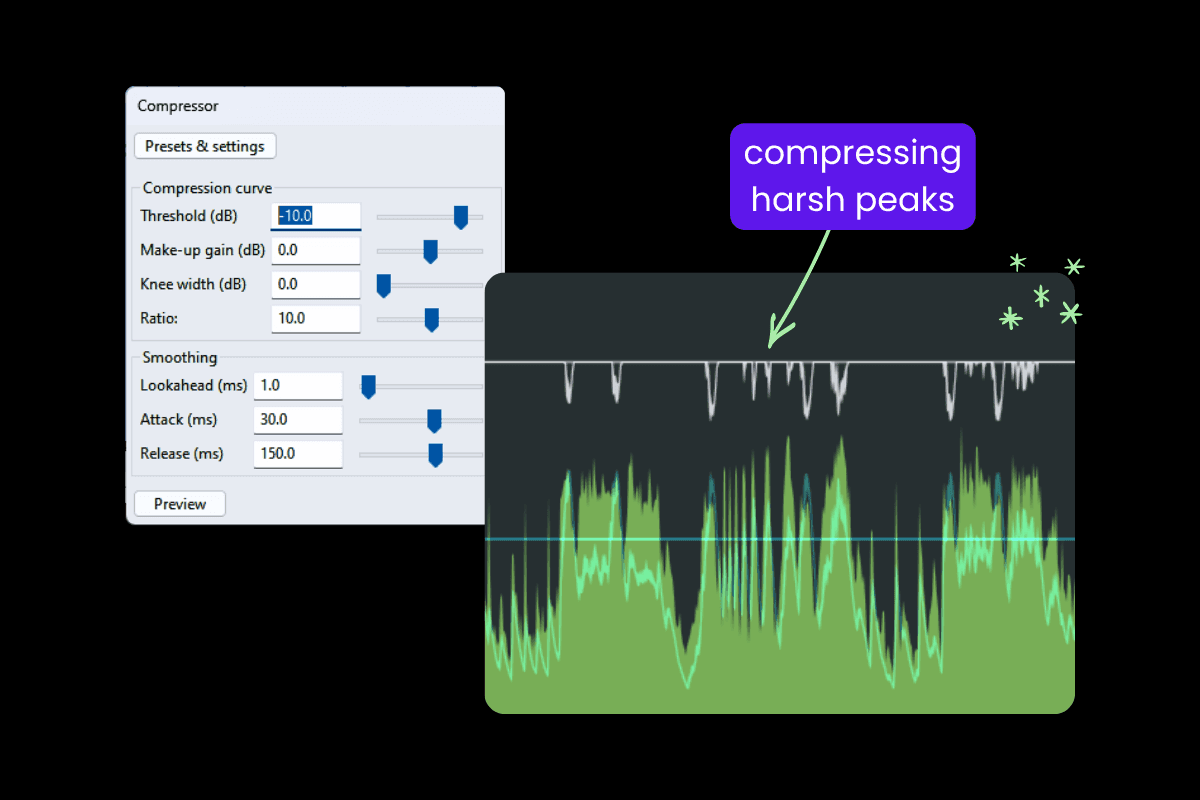The width and height of the screenshot is (1200, 800).
Task: Select the Threshold (dB) value field
Action: pyautogui.click(x=316, y=216)
